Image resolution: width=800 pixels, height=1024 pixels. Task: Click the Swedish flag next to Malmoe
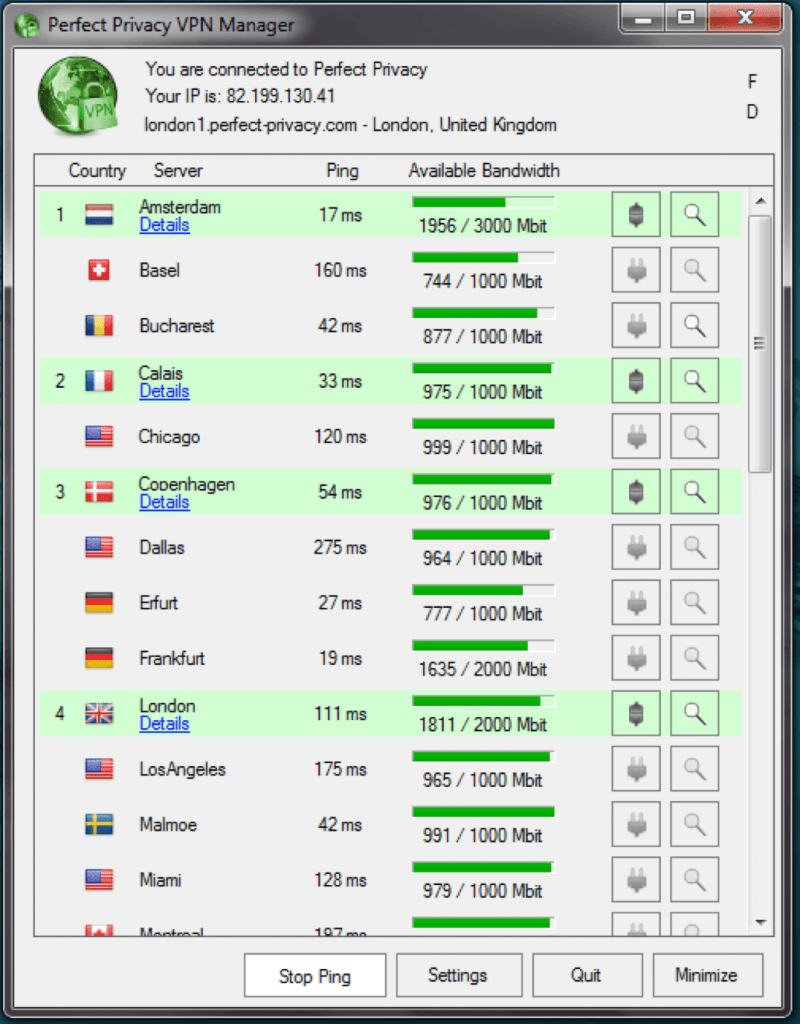[99, 825]
